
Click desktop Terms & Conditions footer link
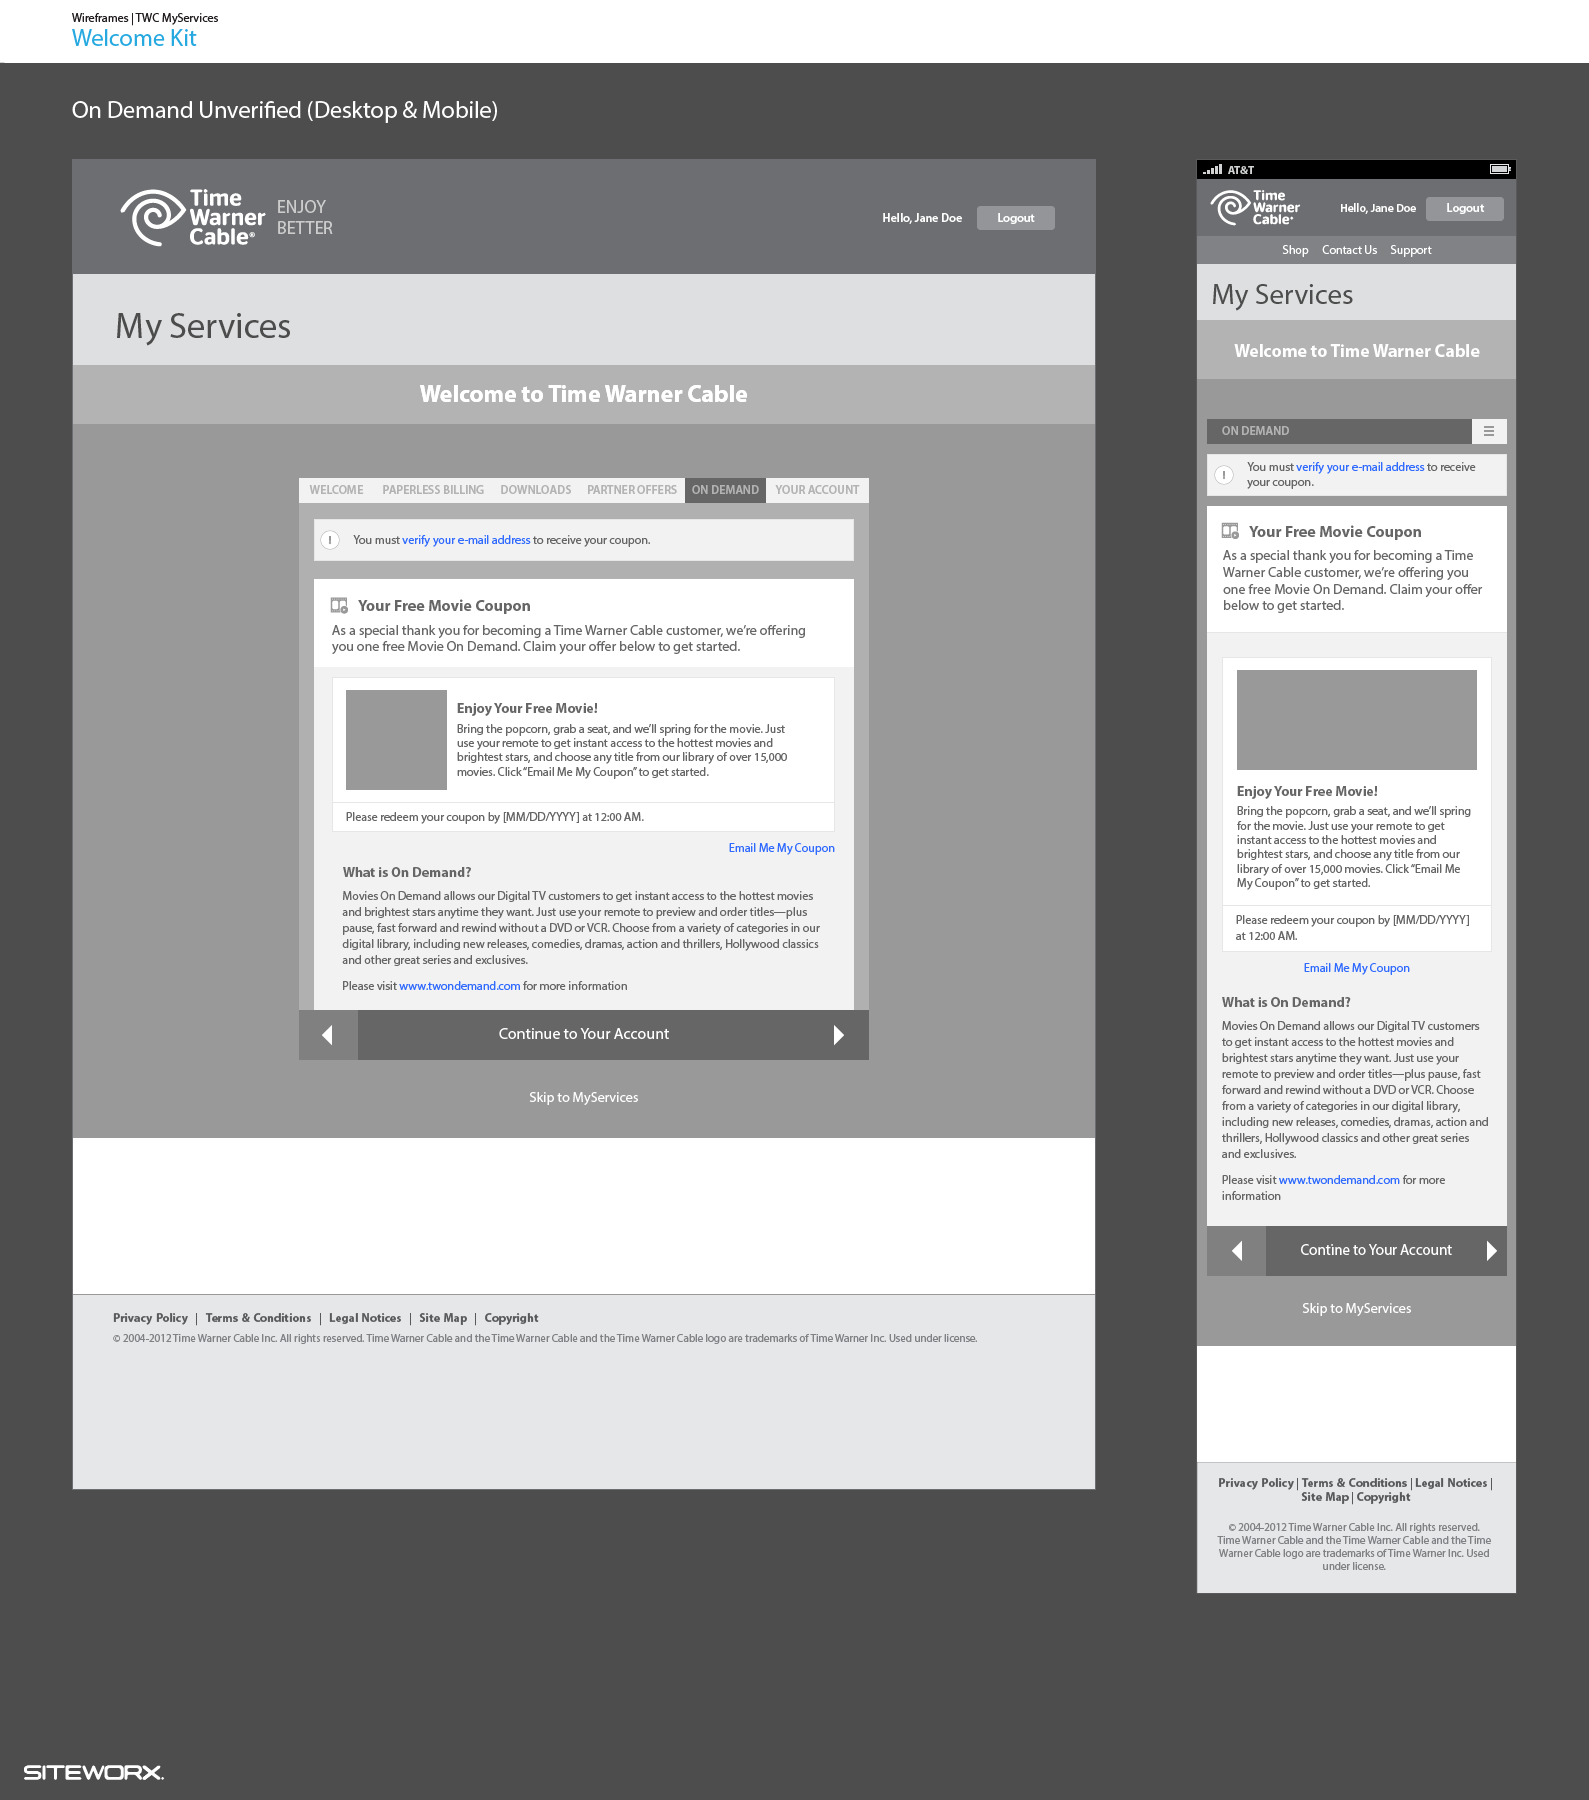coord(258,1318)
